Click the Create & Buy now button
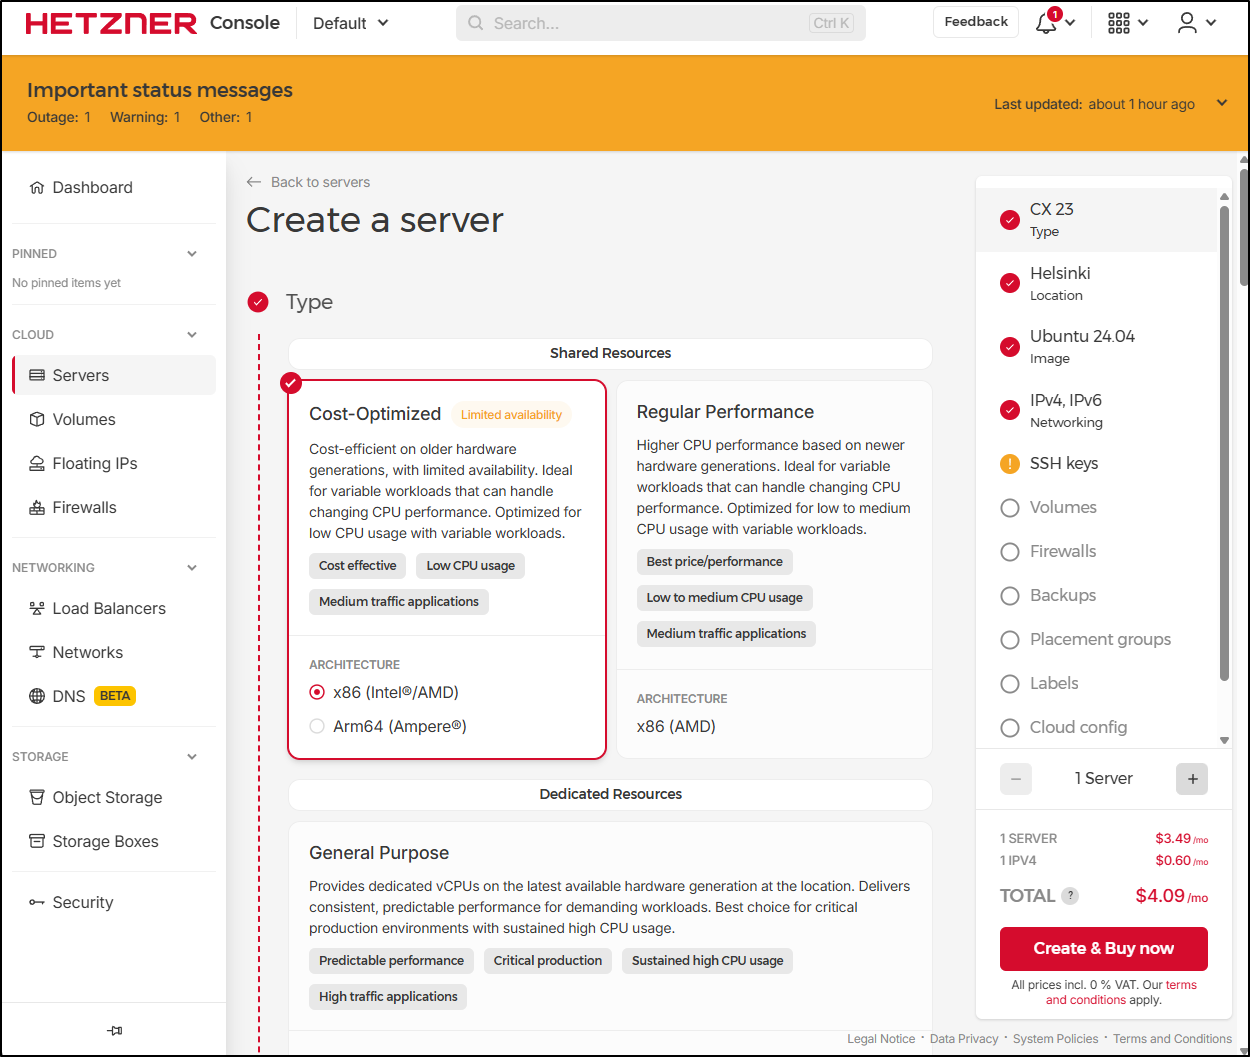 click(x=1103, y=948)
